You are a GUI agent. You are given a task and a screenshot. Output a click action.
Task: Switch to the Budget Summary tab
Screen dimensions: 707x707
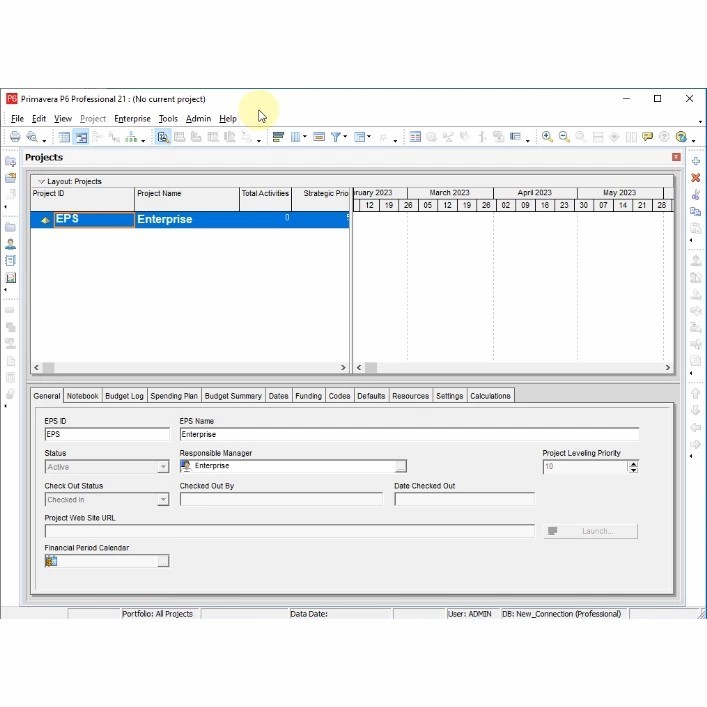click(x=233, y=396)
